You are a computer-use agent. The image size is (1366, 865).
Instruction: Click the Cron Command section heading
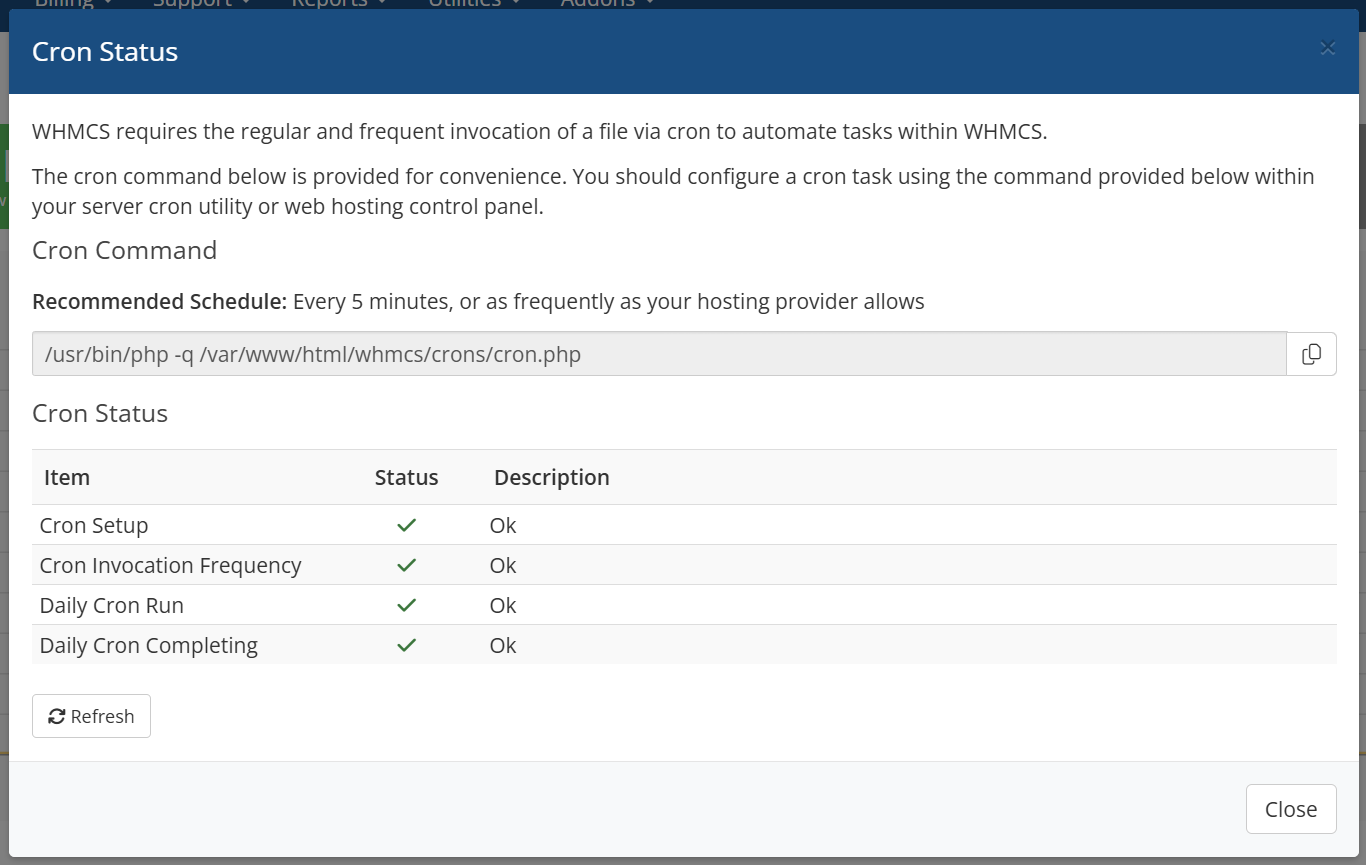click(124, 250)
